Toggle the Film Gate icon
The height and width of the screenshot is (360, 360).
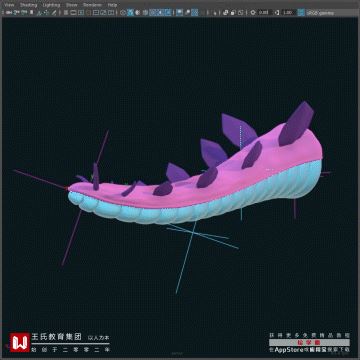coord(73,13)
